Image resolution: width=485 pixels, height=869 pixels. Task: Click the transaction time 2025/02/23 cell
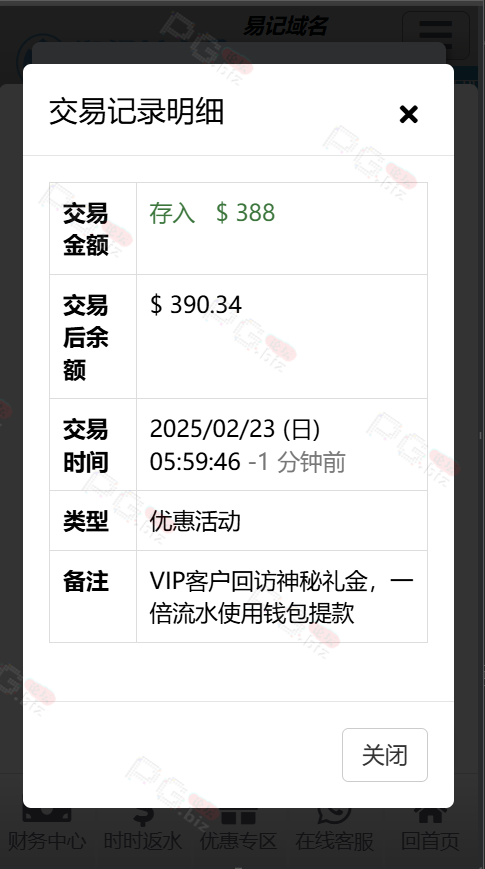[x=282, y=444]
